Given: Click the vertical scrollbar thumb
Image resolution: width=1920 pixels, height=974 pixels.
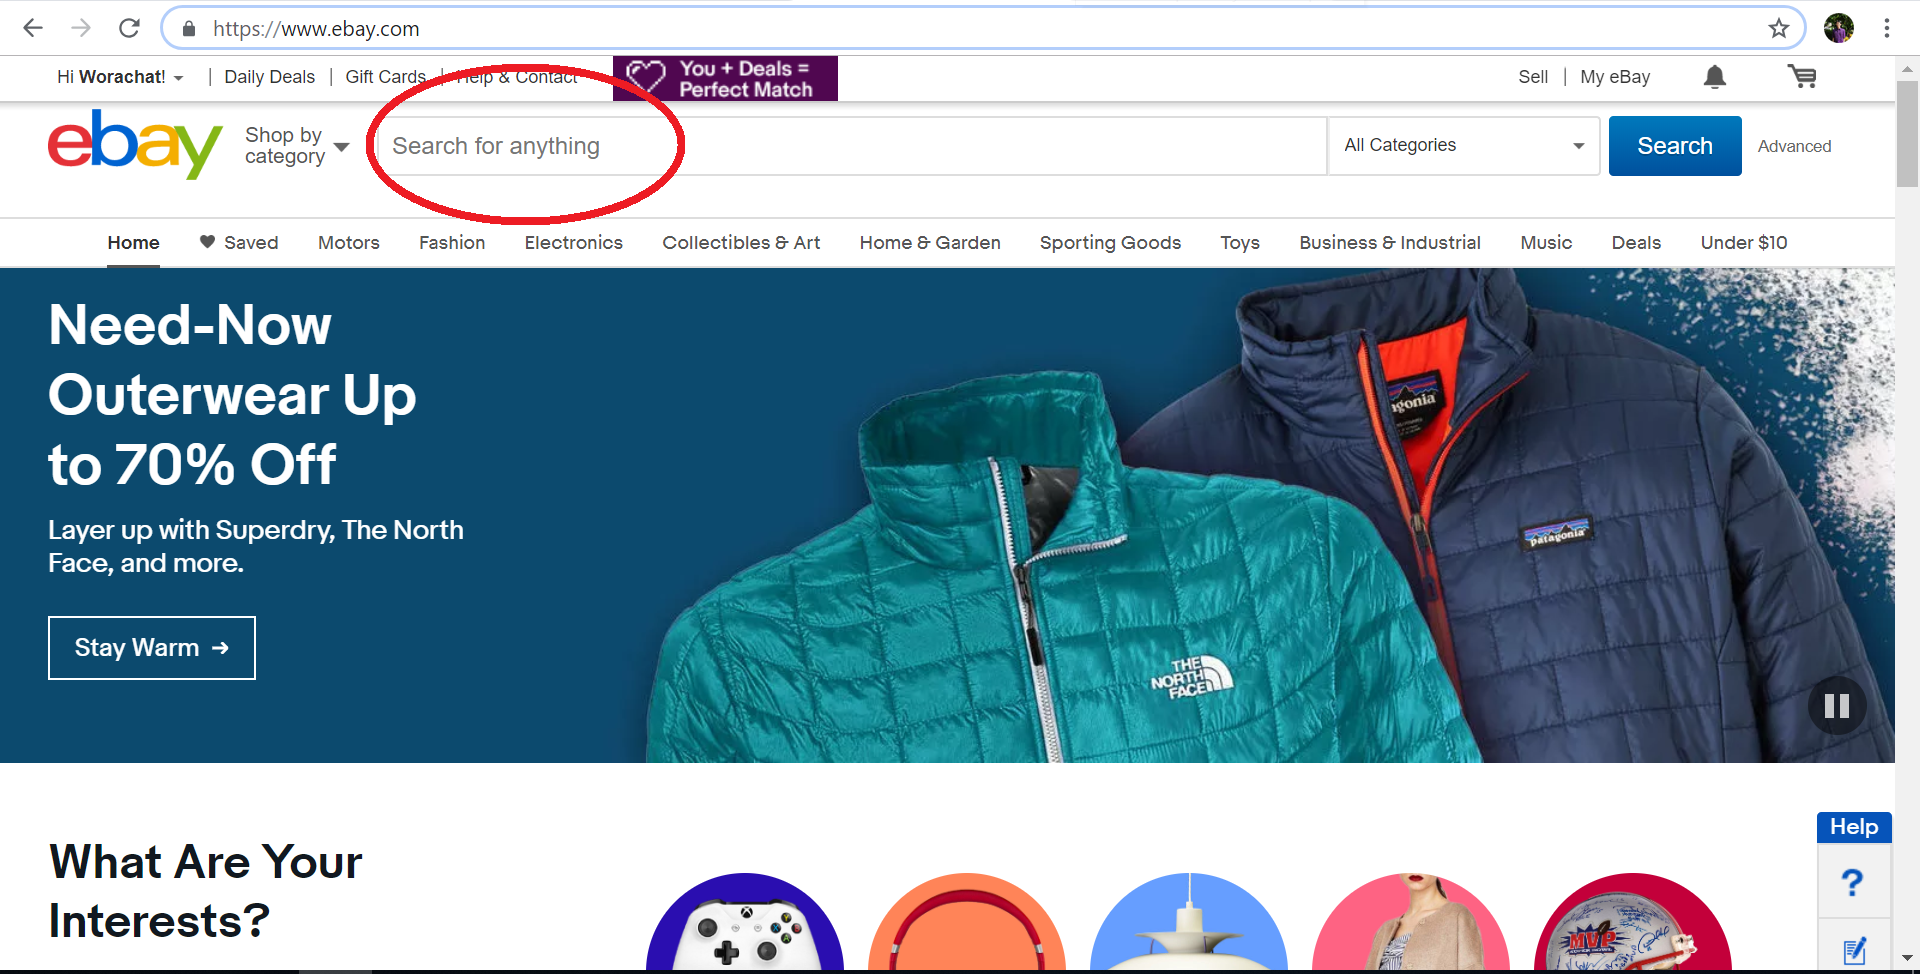Looking at the screenshot, I should tap(1907, 134).
